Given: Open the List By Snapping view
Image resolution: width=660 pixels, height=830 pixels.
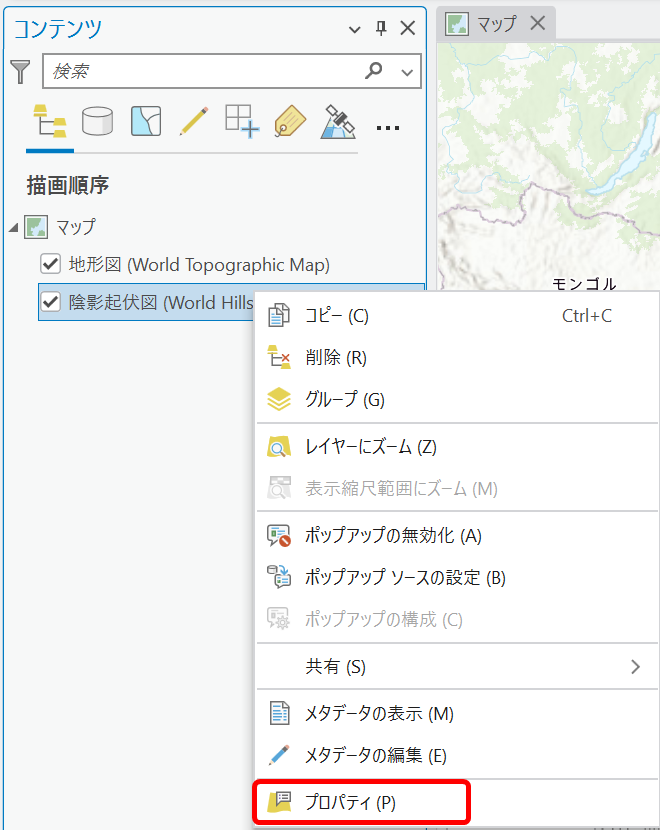Looking at the screenshot, I should (x=241, y=122).
